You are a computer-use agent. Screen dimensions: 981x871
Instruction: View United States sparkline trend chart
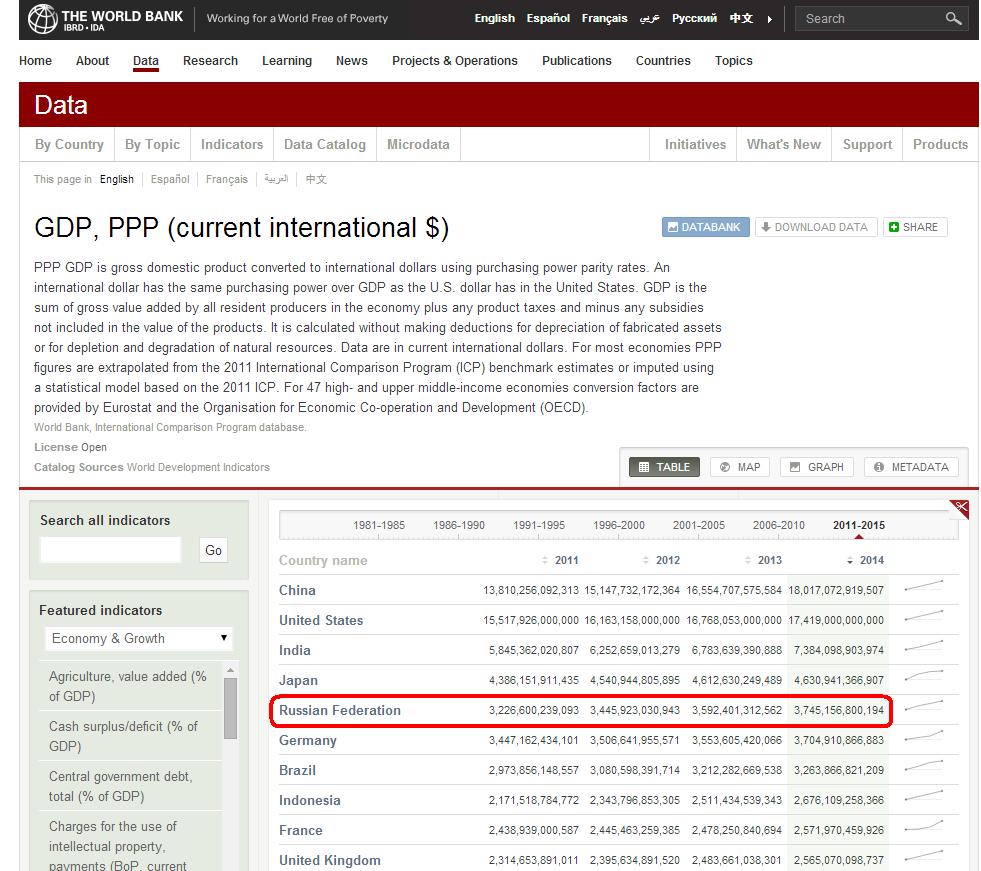923,616
